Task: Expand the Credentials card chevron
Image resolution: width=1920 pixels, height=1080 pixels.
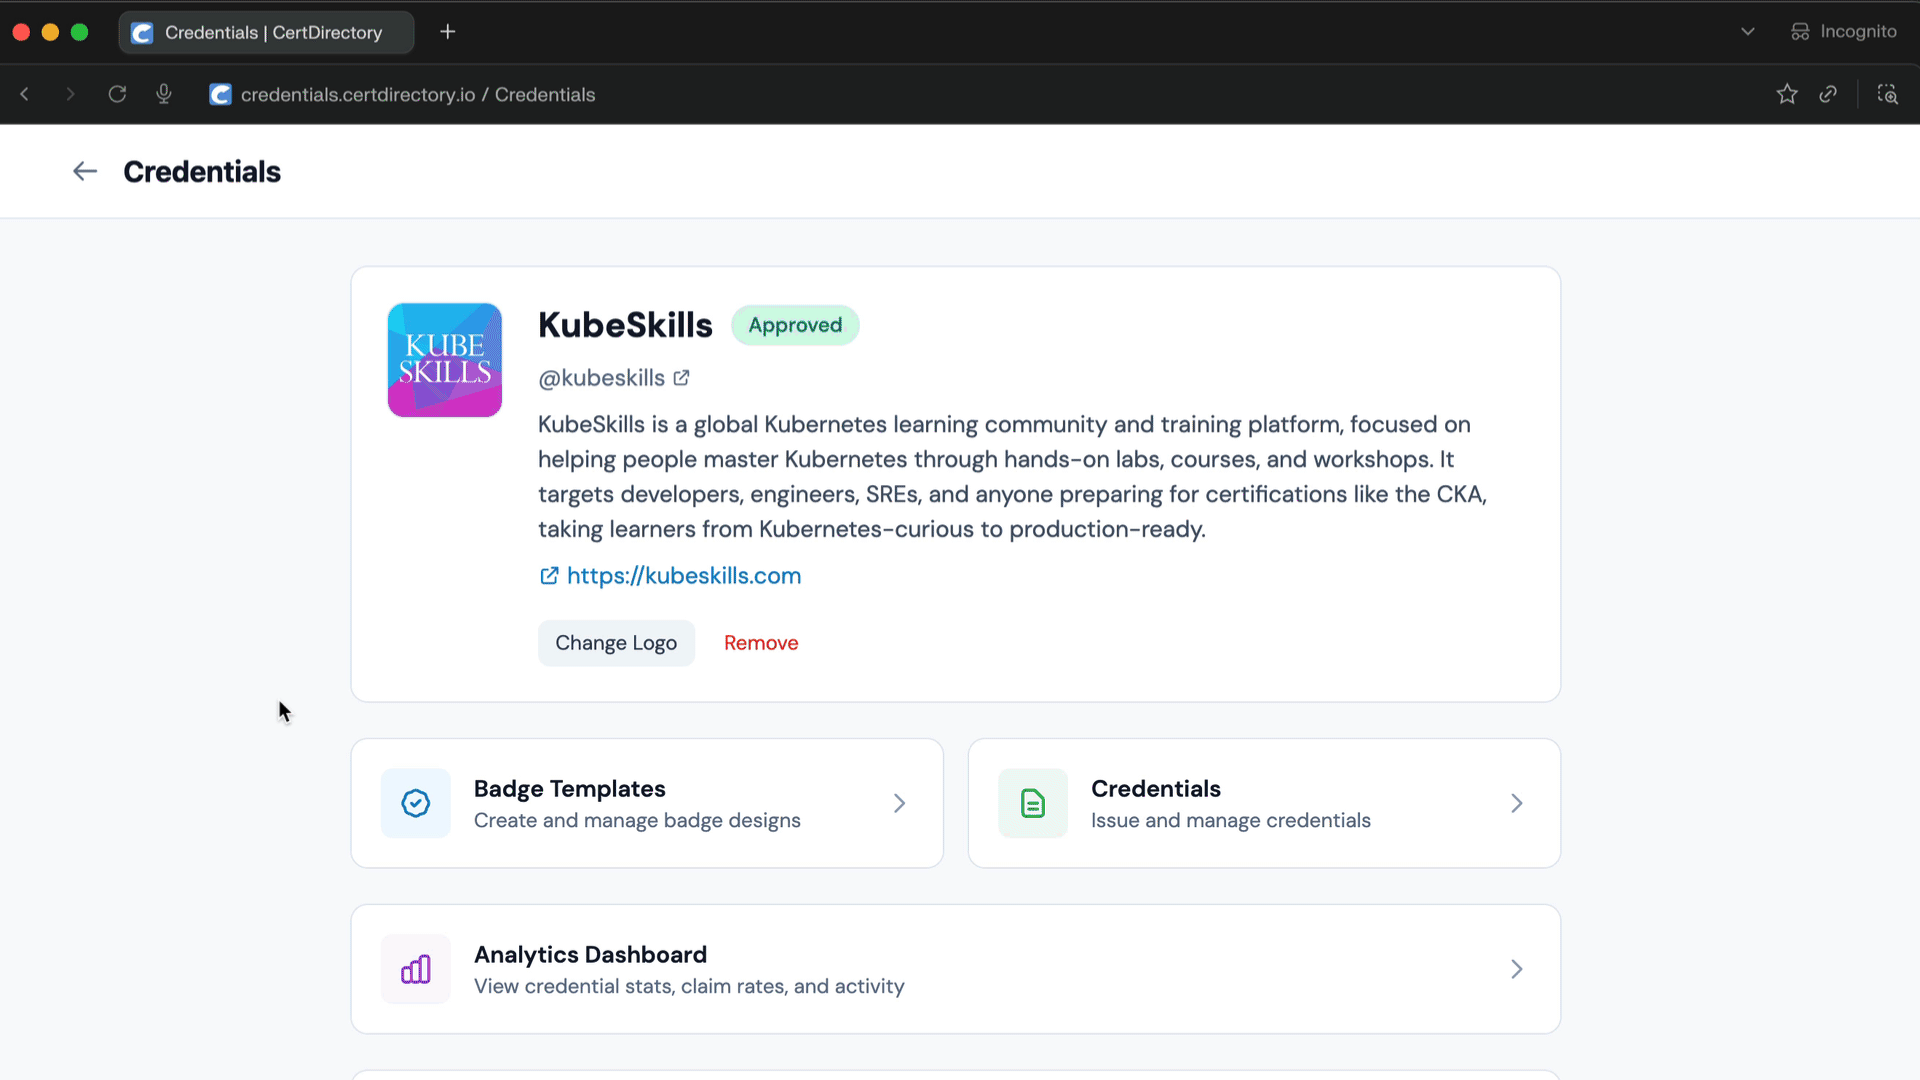Action: click(1516, 803)
